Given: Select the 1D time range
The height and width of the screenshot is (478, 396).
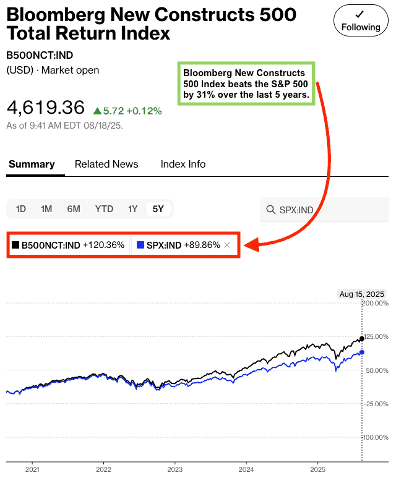Looking at the screenshot, I should 21,209.
